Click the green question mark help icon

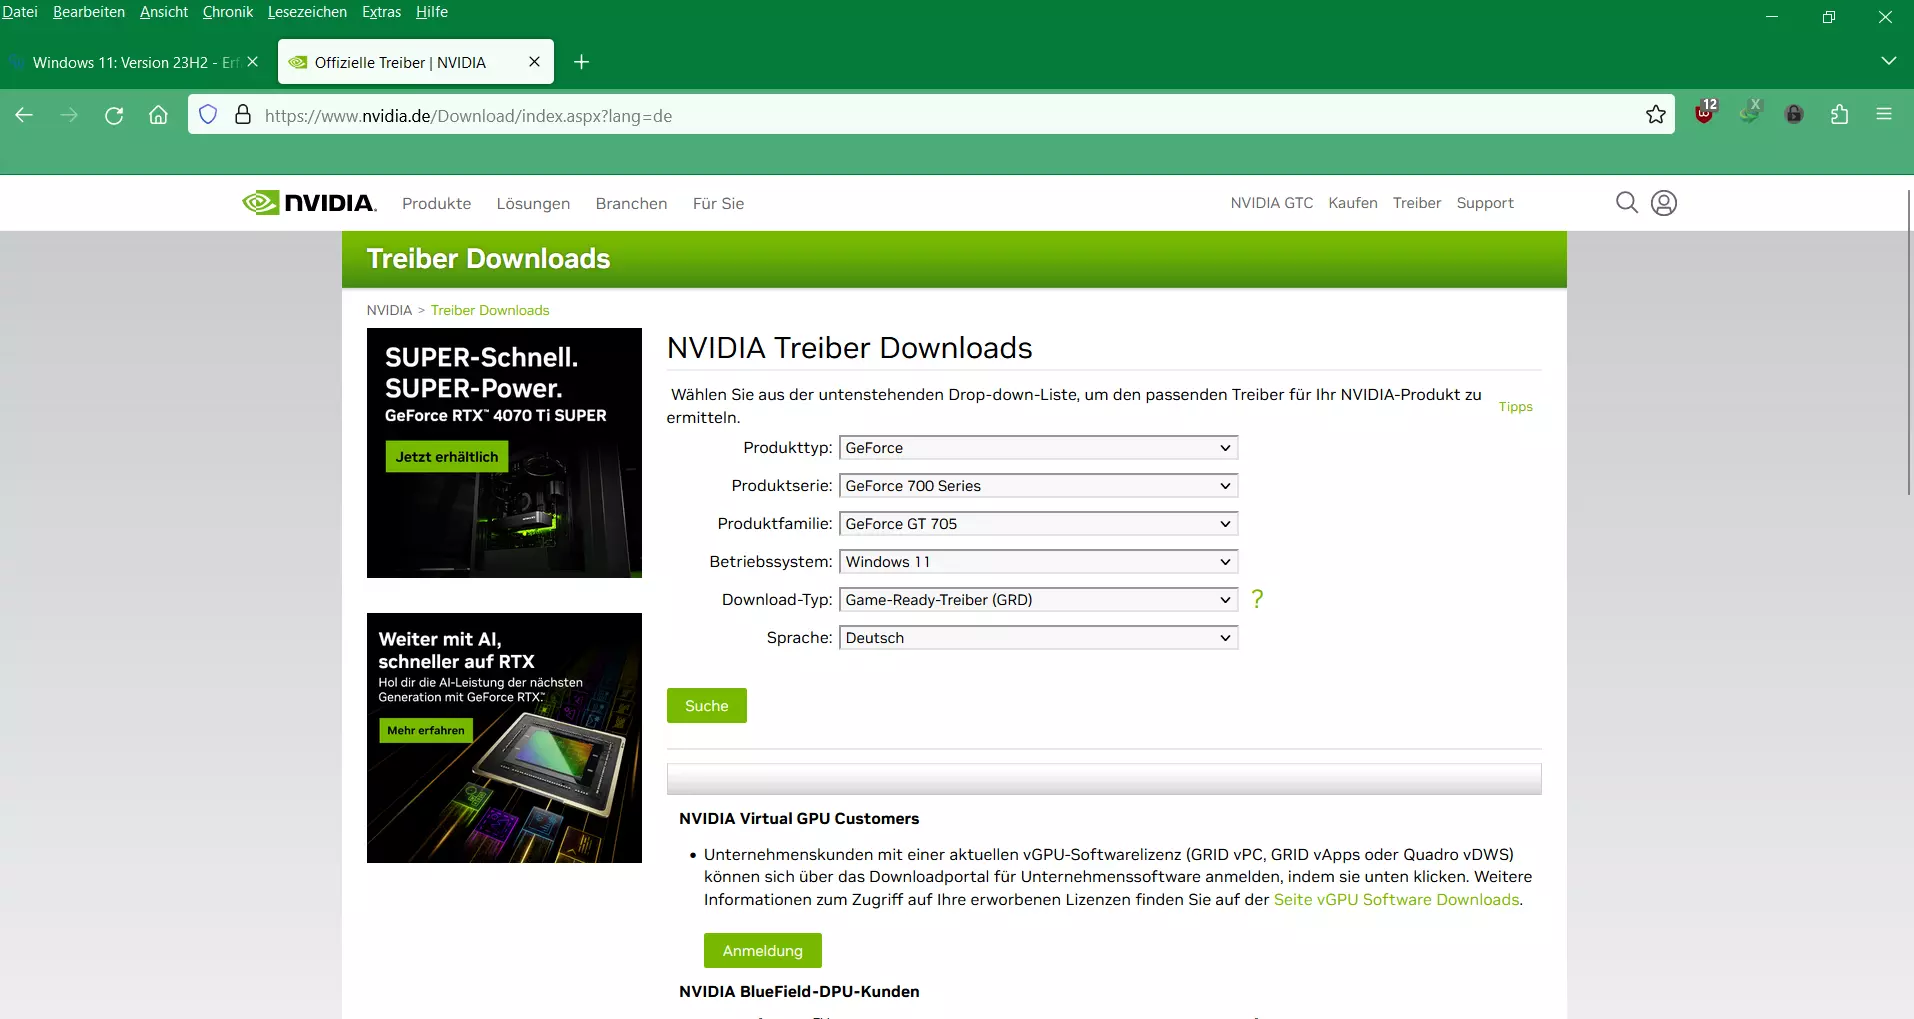pos(1257,599)
